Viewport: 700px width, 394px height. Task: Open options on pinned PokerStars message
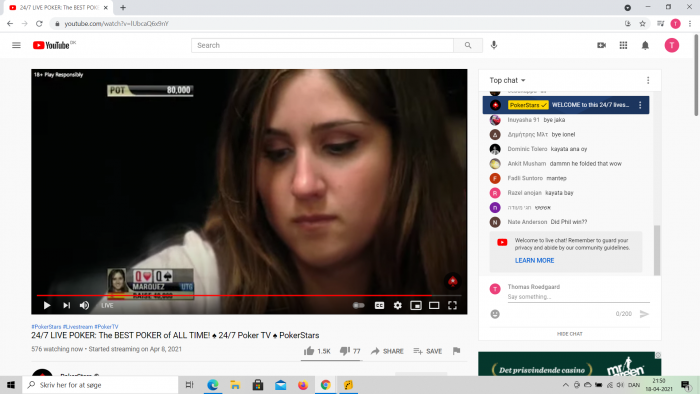(x=640, y=105)
